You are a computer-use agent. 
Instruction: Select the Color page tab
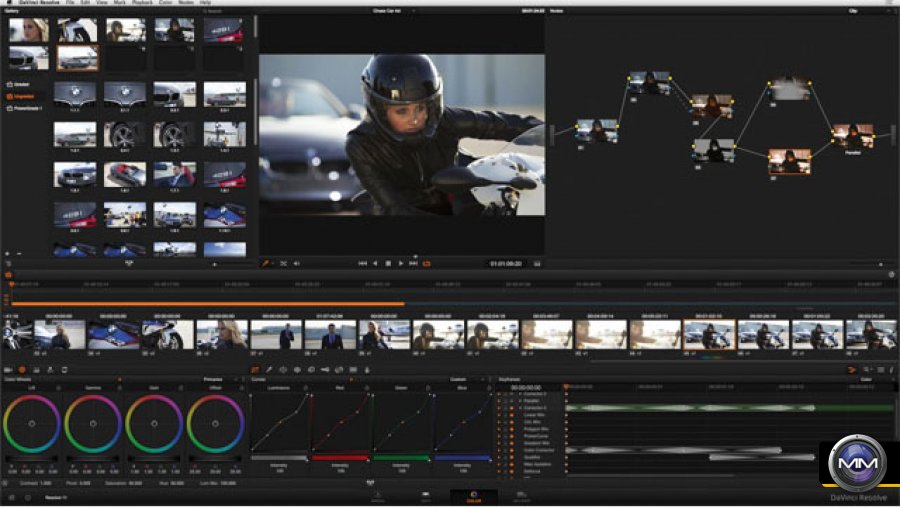[x=474, y=497]
